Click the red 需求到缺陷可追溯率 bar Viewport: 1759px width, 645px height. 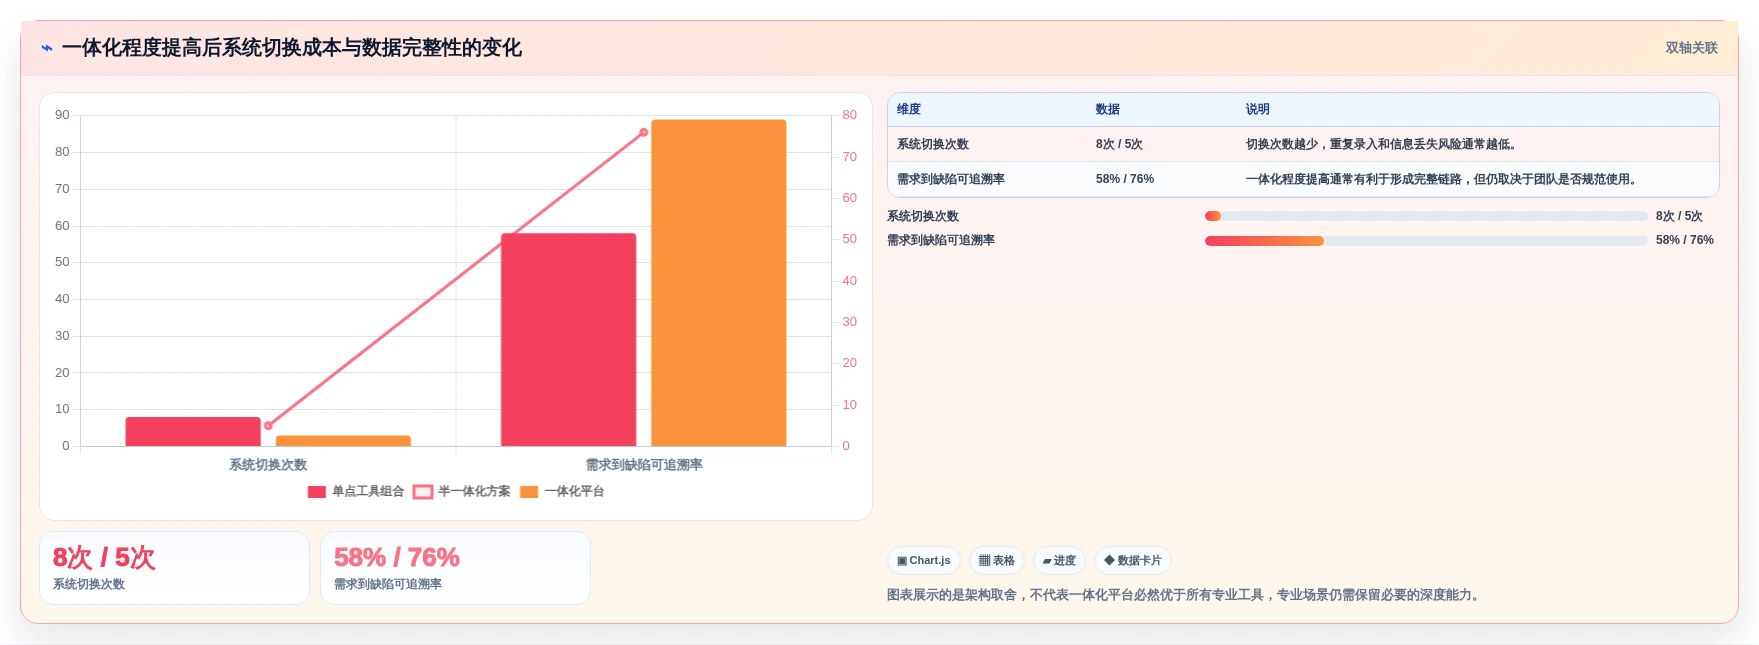click(569, 340)
